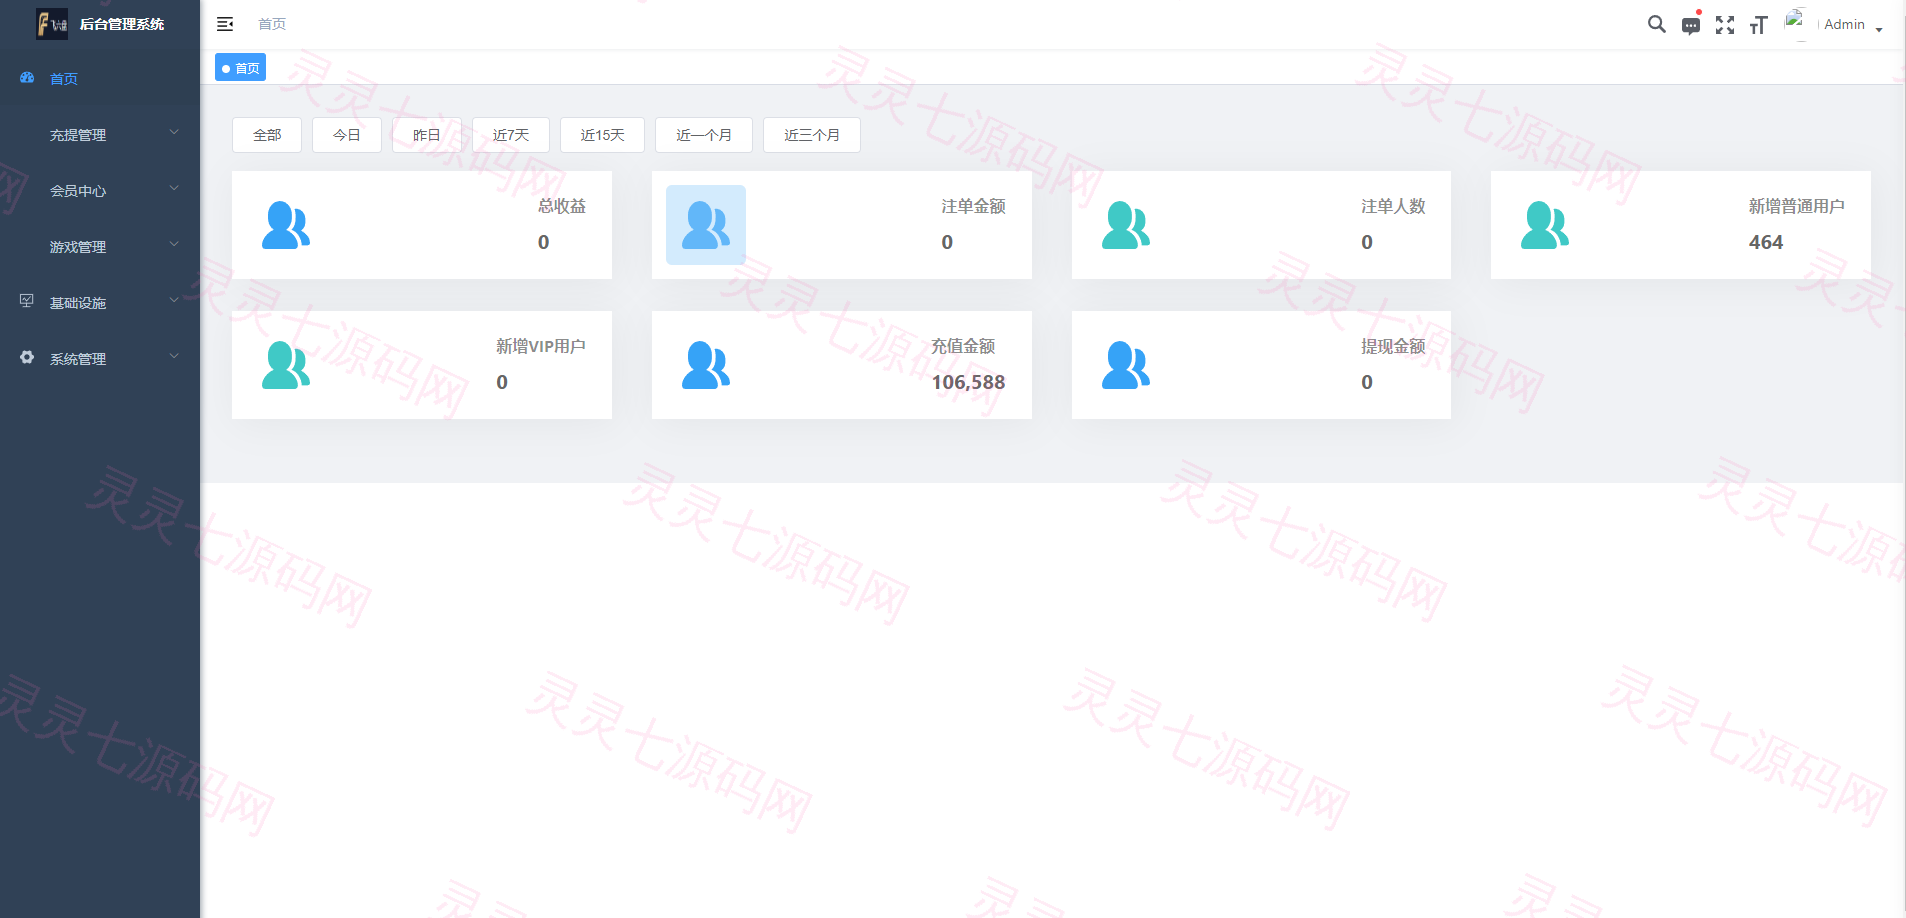The image size is (1906, 918).
Task: Click the 总收益 users icon
Action: tap(286, 225)
